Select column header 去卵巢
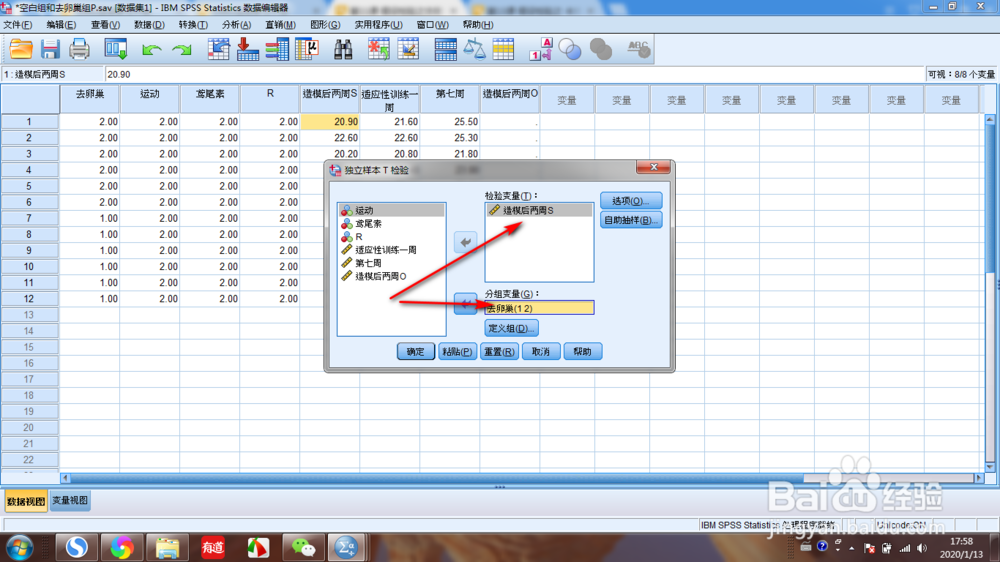Image resolution: width=1000 pixels, height=562 pixels. pos(90,99)
